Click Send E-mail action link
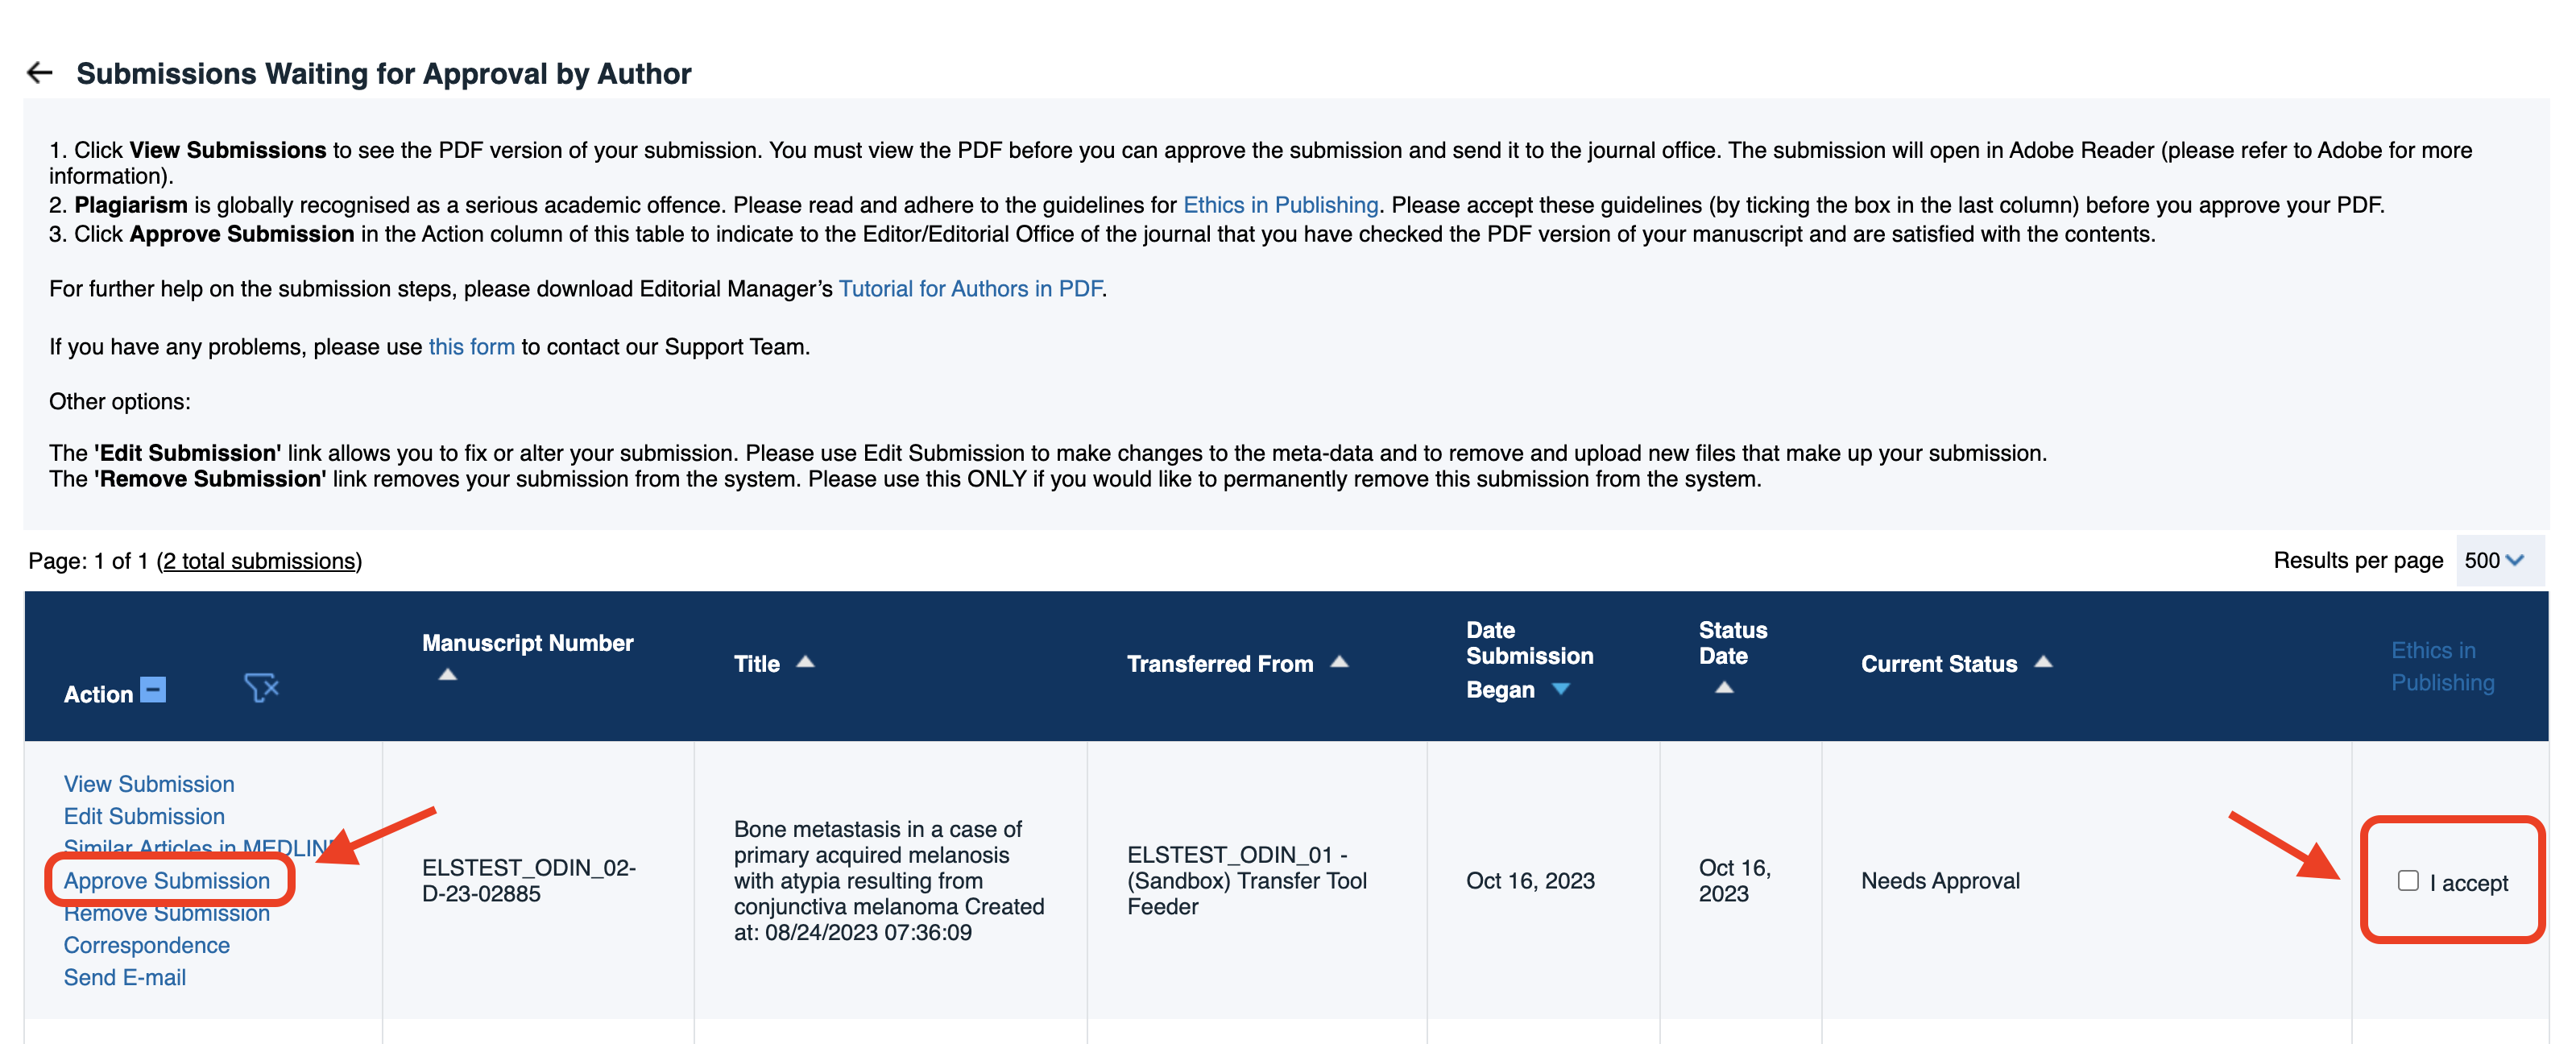Image resolution: width=2576 pixels, height=1044 pixels. click(x=124, y=978)
